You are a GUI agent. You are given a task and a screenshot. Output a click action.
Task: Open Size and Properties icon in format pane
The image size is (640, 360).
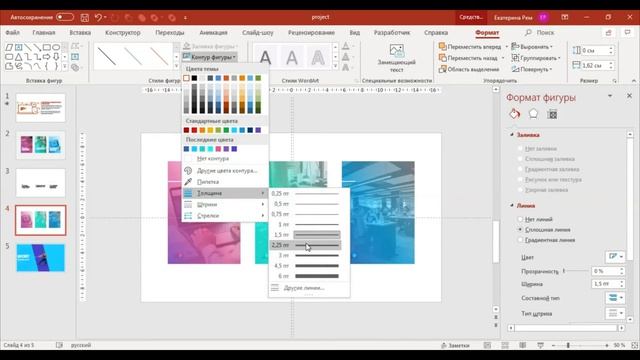coord(552,114)
